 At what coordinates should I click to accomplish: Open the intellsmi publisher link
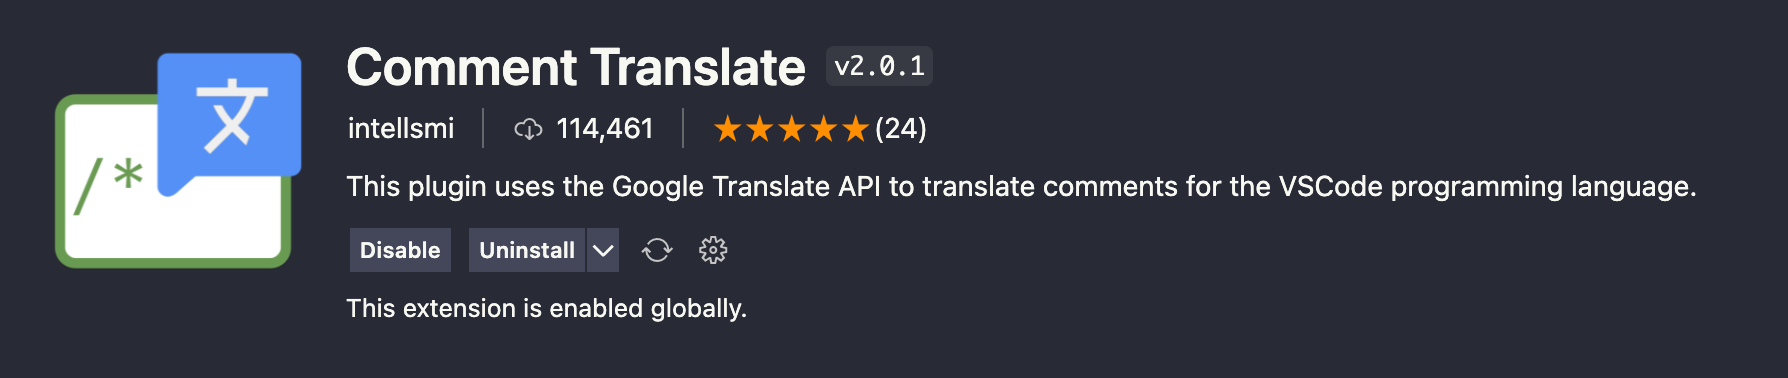[x=401, y=128]
